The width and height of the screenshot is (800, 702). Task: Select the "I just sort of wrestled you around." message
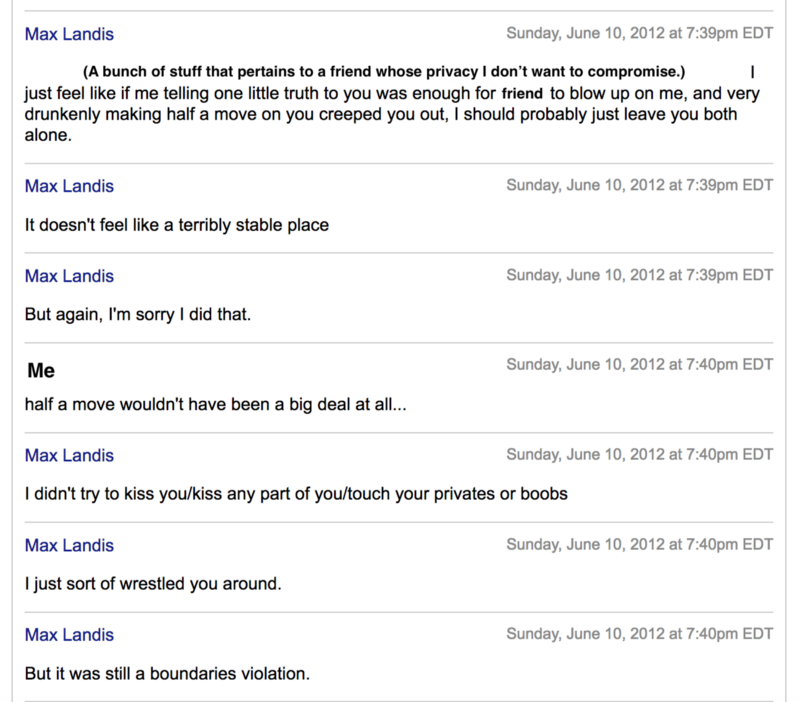point(152,583)
